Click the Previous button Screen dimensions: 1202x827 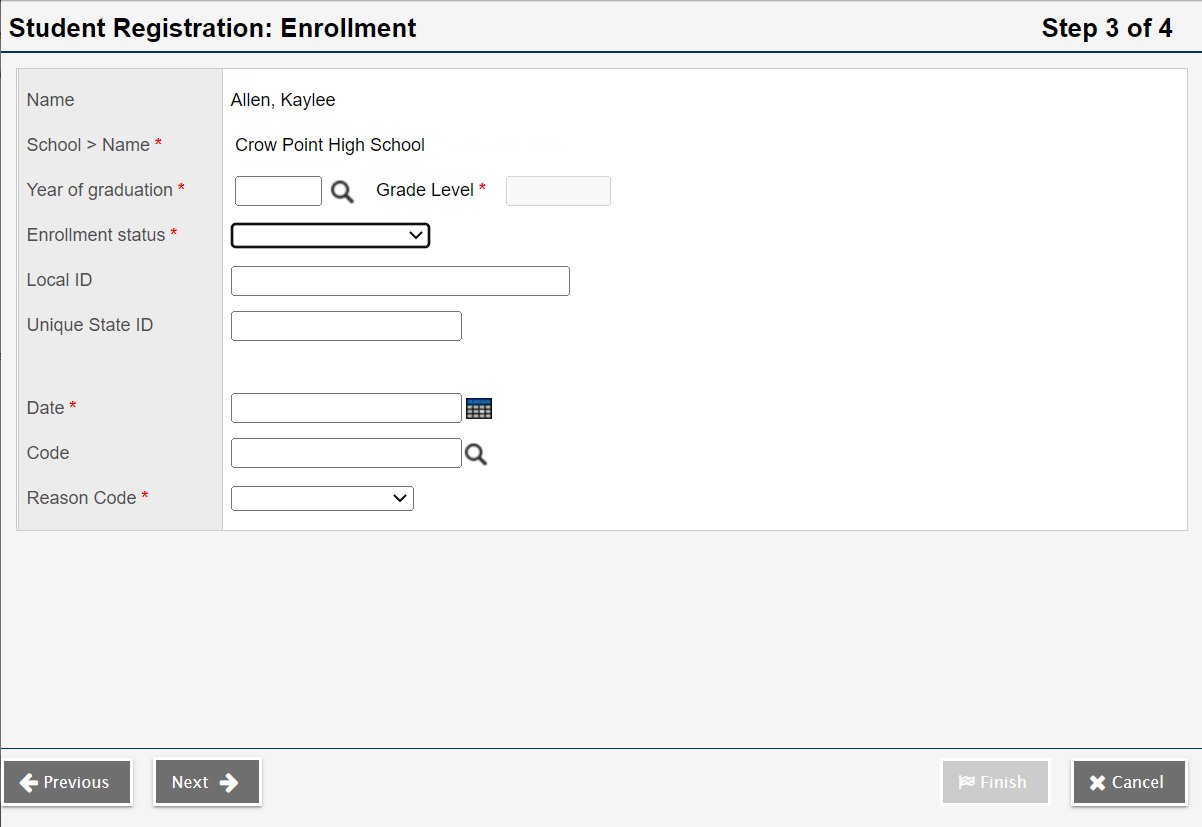67,782
